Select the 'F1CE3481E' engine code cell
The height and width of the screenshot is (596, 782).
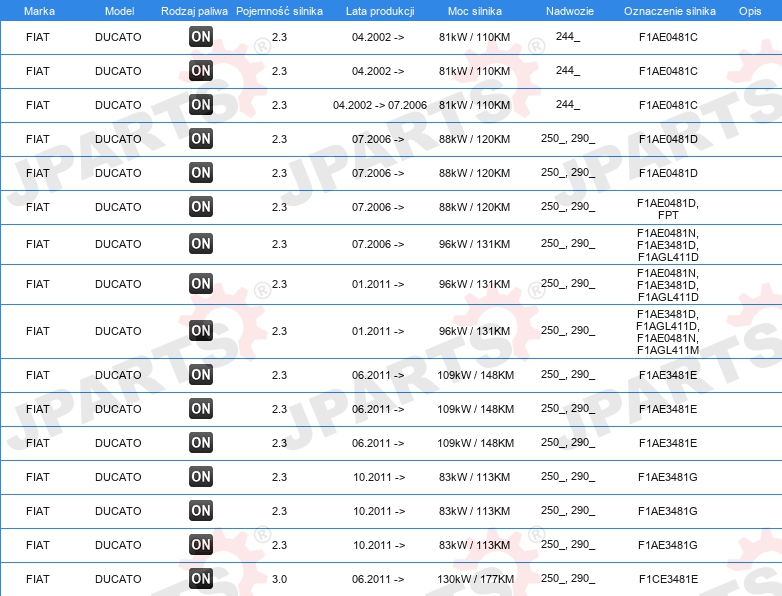[x=668, y=579]
